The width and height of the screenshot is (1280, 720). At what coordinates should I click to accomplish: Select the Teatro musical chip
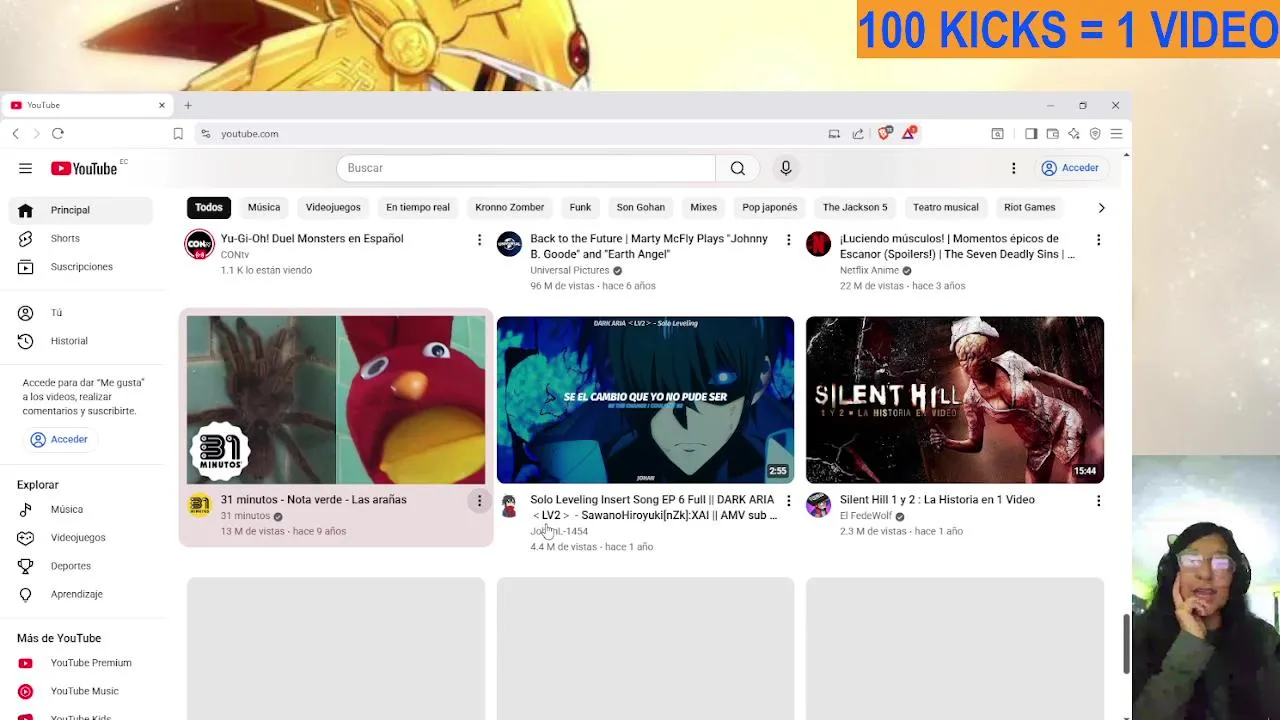click(946, 207)
